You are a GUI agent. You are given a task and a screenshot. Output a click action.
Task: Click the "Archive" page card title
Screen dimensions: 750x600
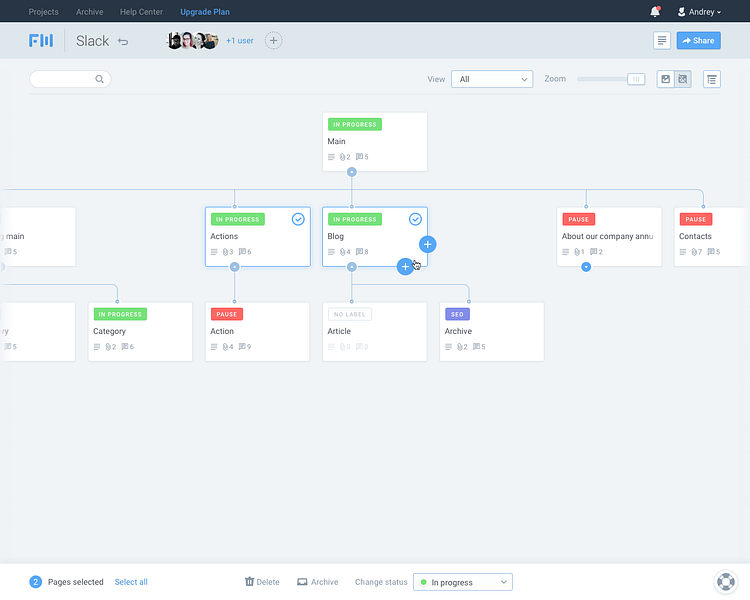tap(458, 331)
